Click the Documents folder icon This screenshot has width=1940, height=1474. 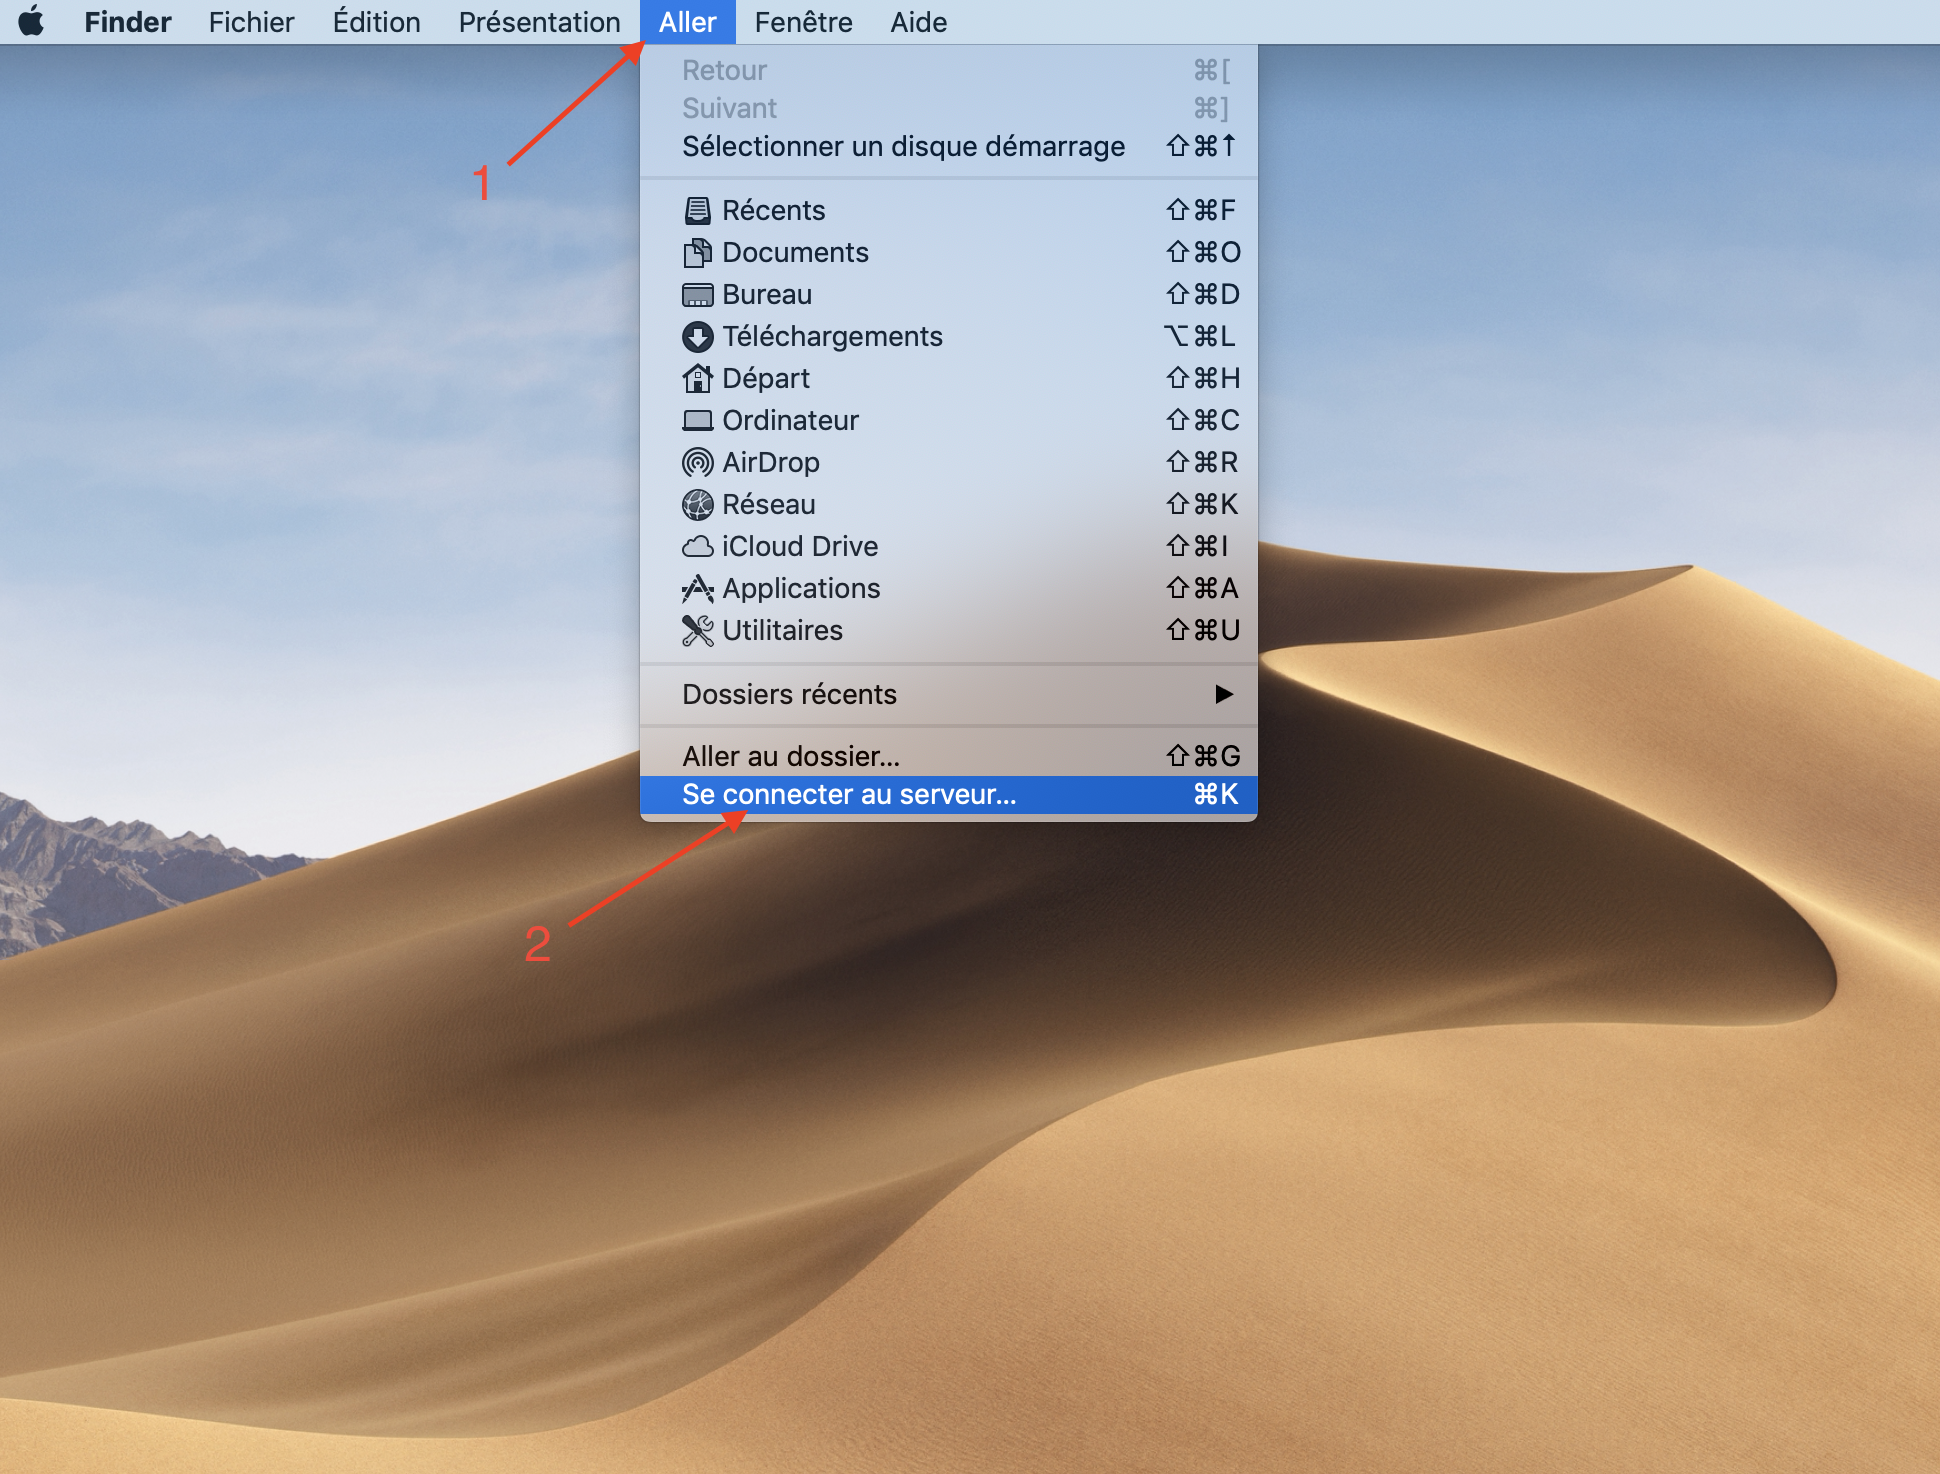point(697,252)
